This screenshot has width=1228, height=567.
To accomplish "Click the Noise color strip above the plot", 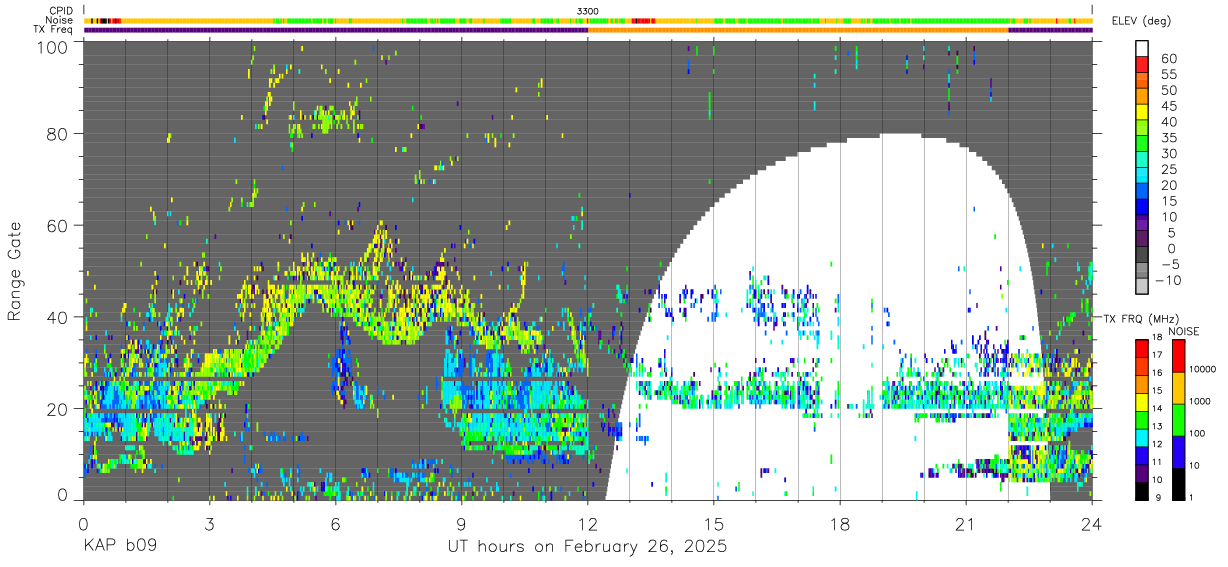I will point(588,20).
